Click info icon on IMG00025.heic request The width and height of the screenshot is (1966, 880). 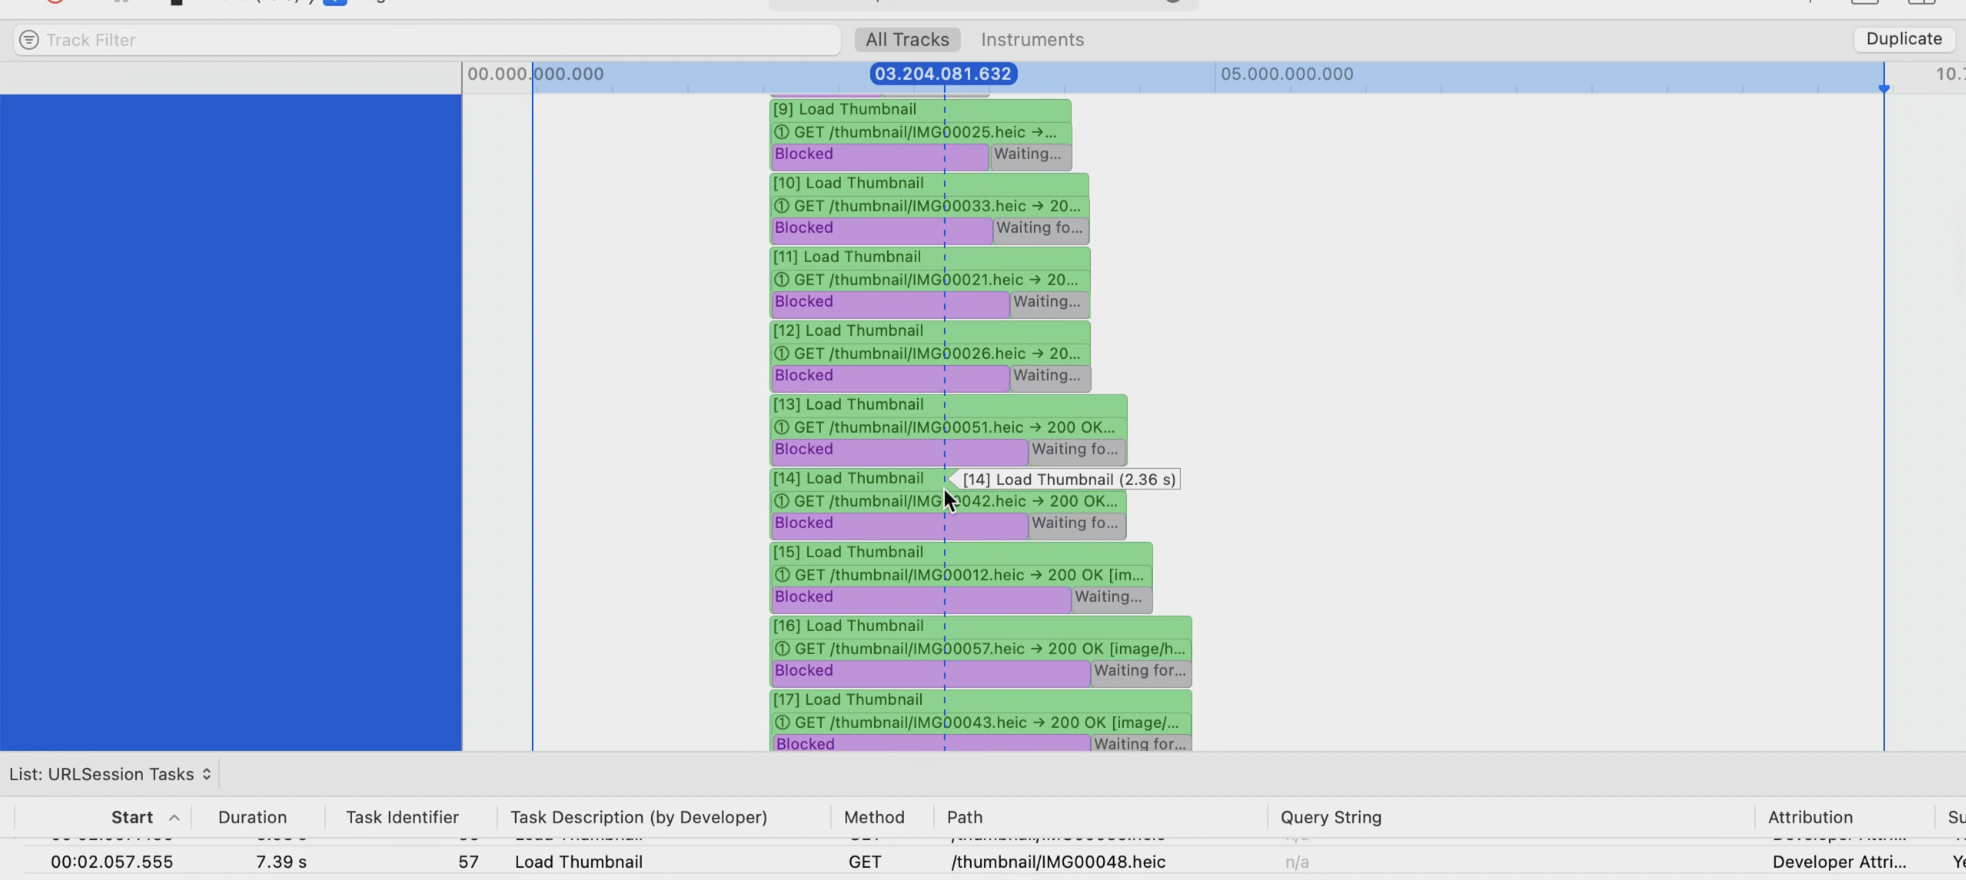[782, 133]
